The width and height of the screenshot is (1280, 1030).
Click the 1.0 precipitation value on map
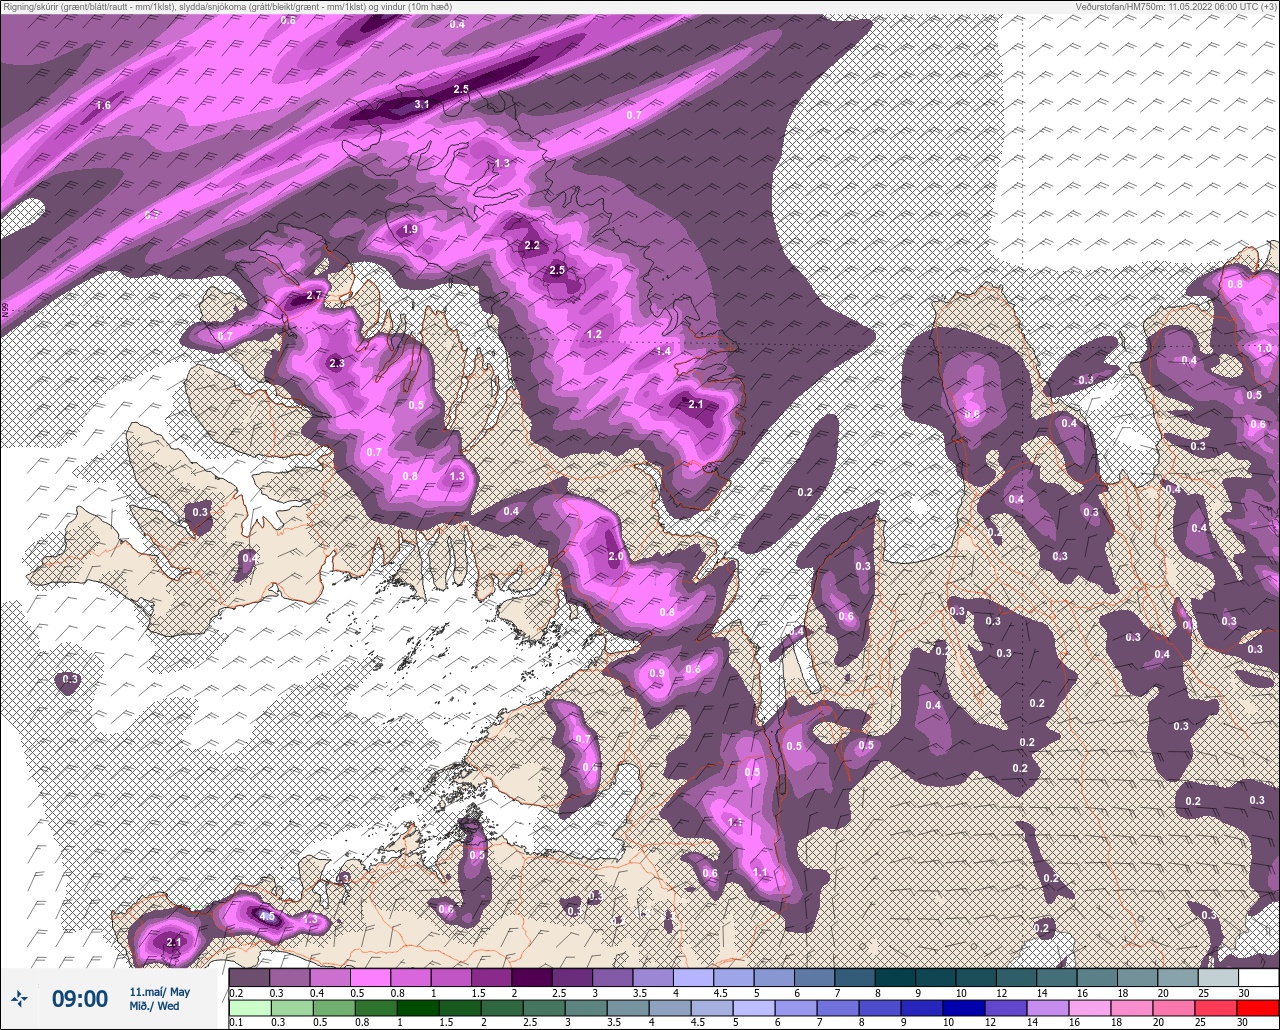[1264, 348]
